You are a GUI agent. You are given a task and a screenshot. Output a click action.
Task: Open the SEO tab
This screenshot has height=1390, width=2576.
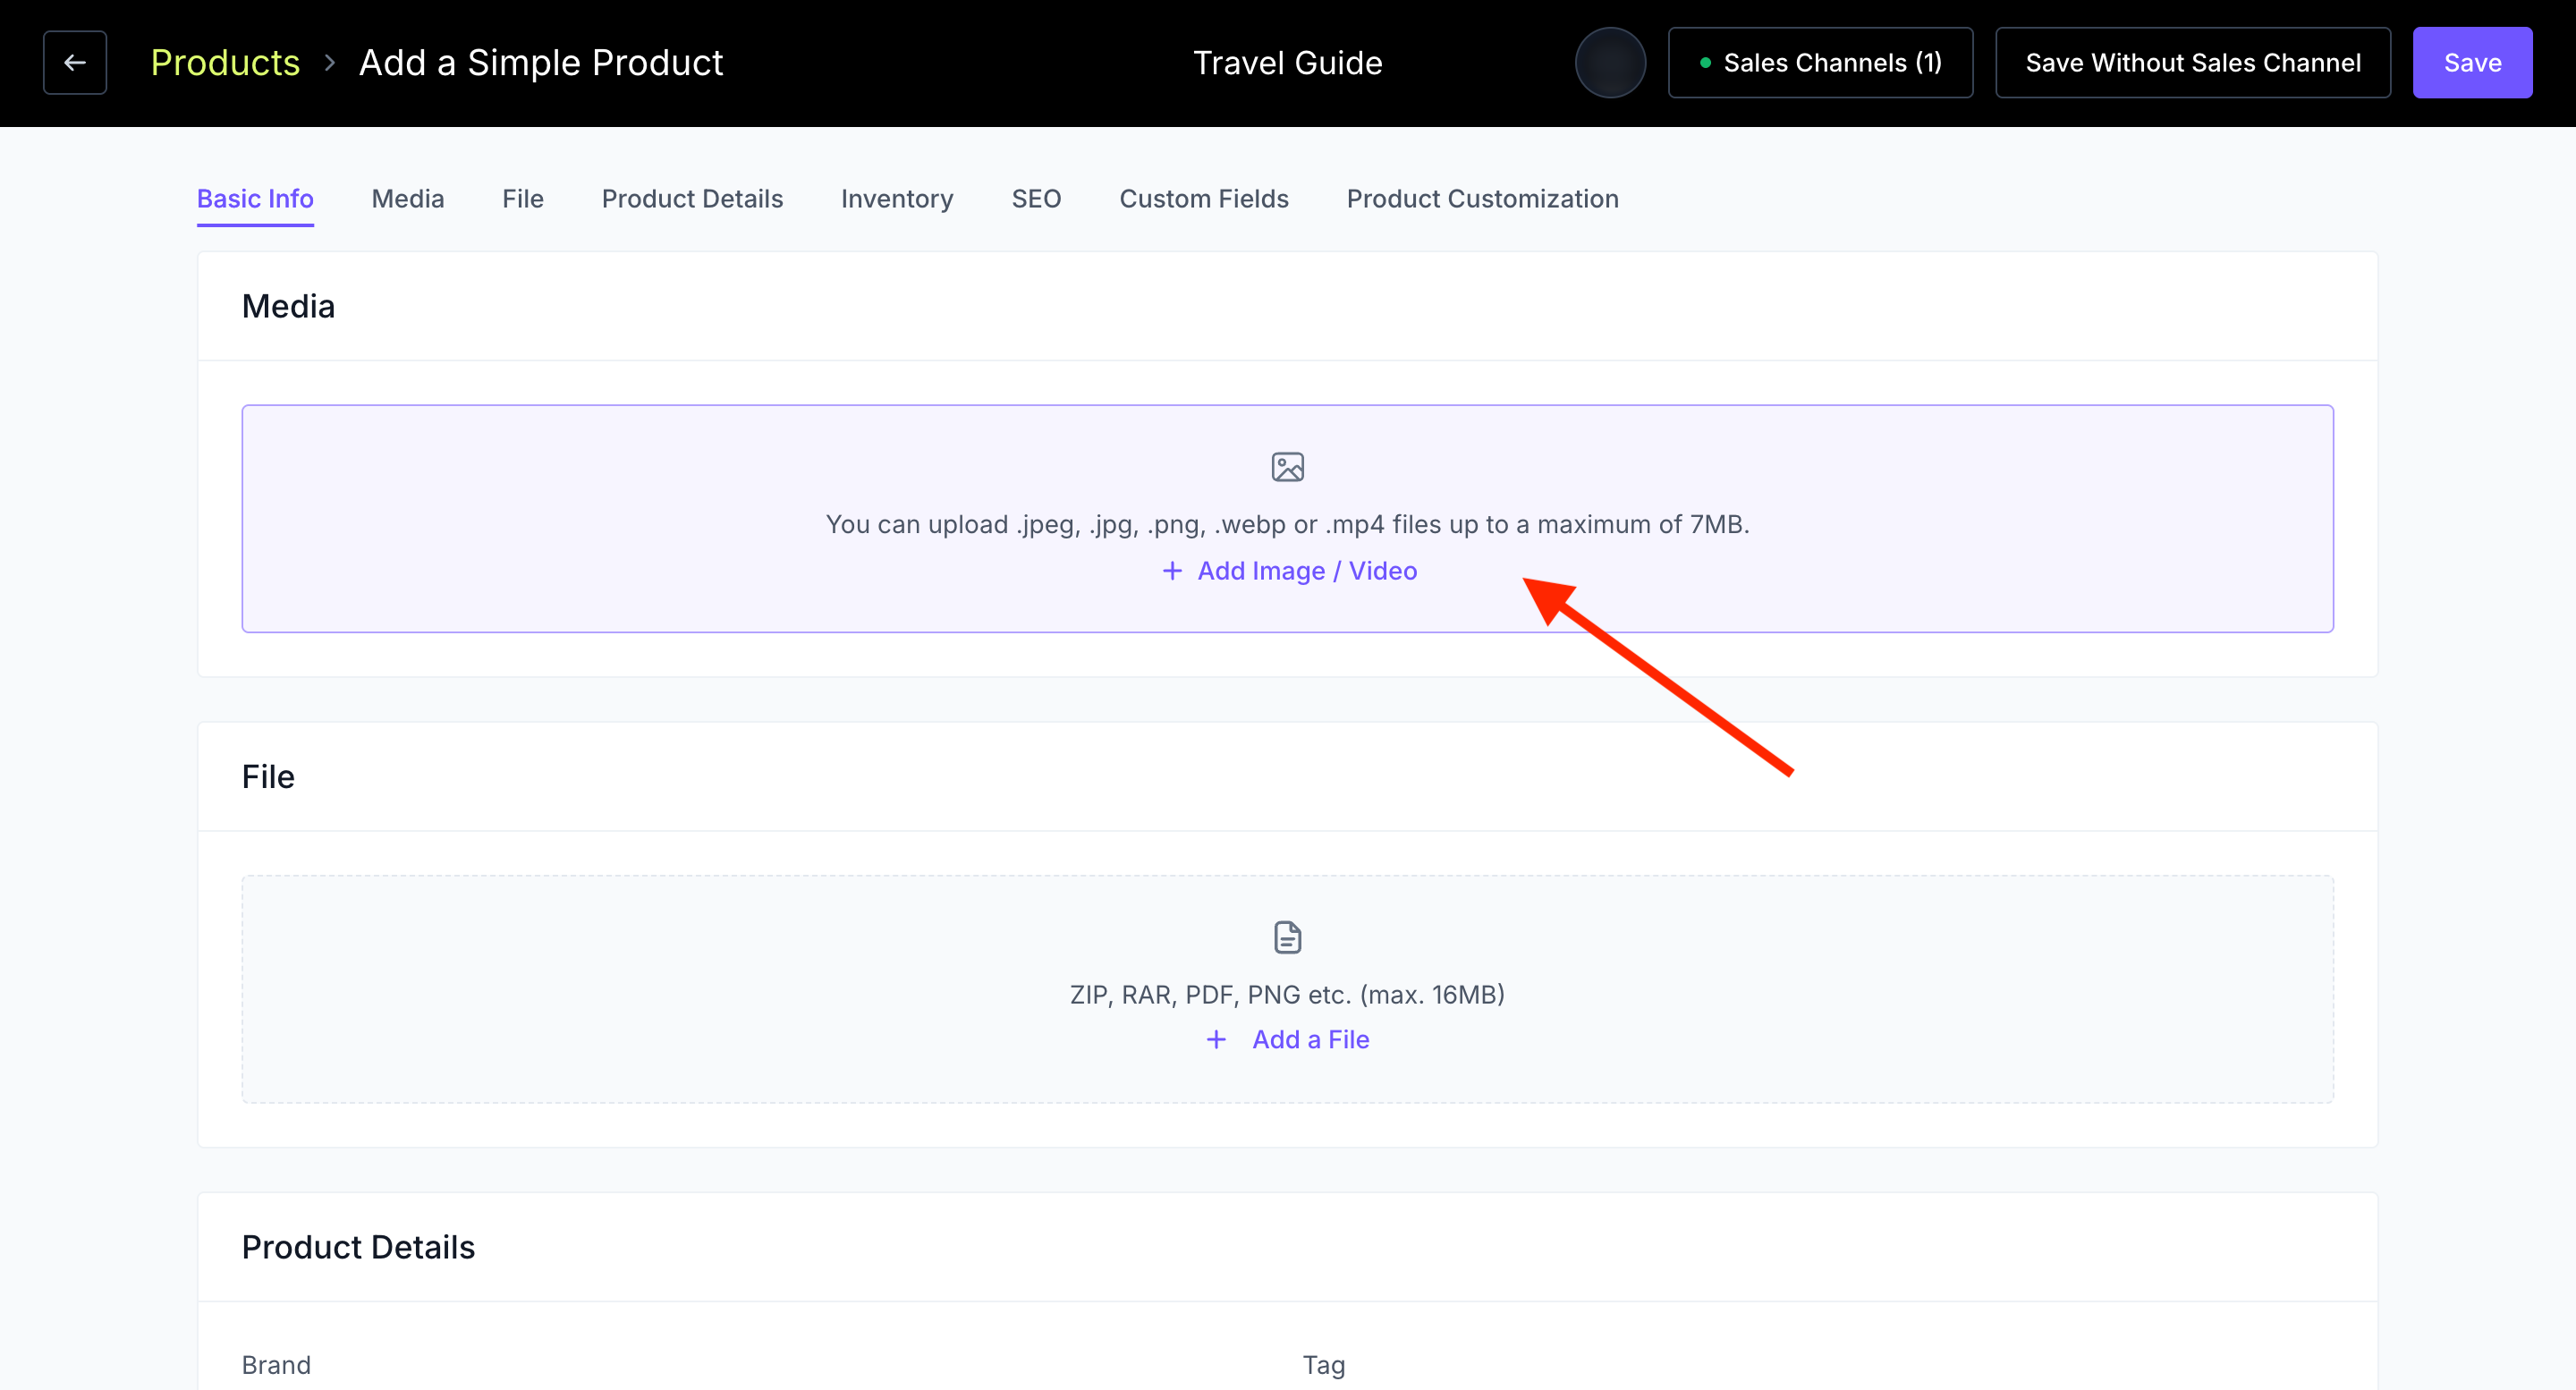(x=1036, y=199)
